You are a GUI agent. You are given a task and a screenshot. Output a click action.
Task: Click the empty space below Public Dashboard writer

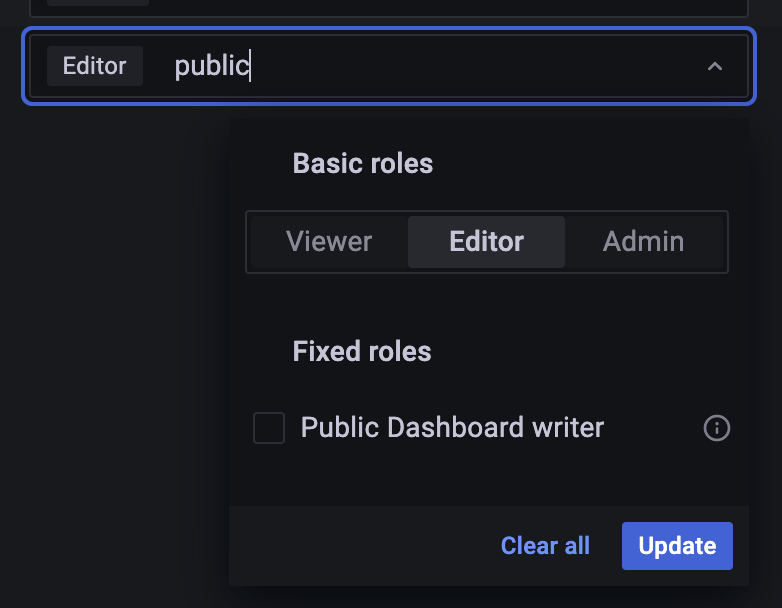480,477
